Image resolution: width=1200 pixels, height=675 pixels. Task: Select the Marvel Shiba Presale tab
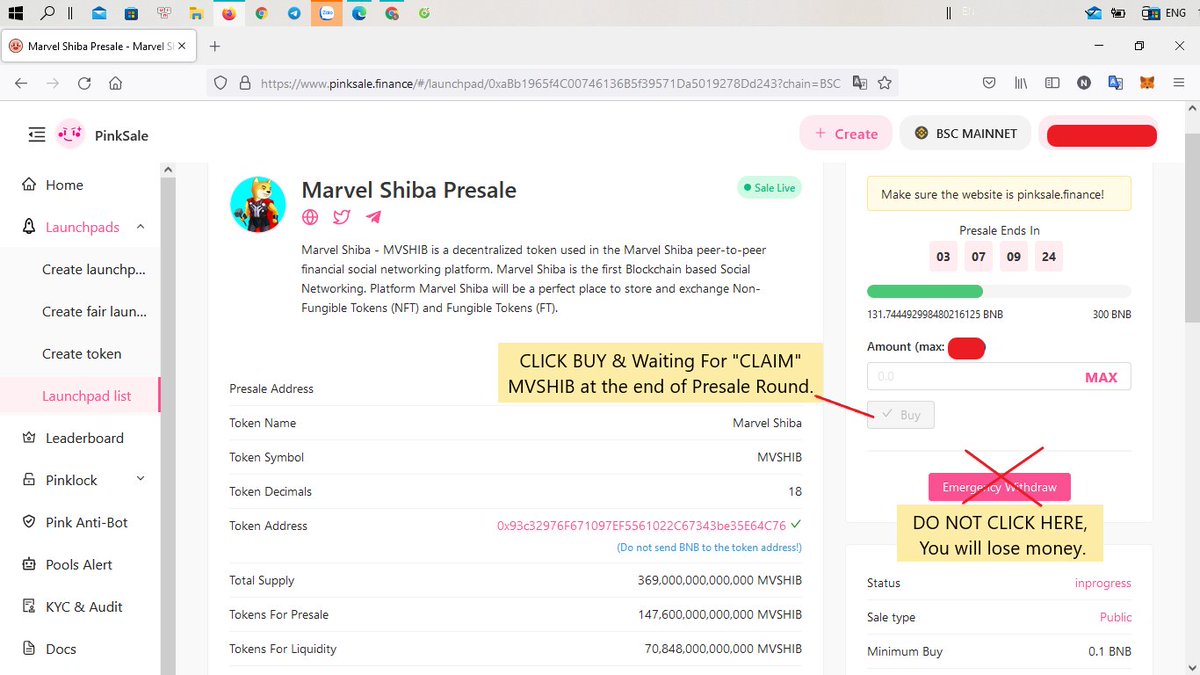(x=98, y=46)
